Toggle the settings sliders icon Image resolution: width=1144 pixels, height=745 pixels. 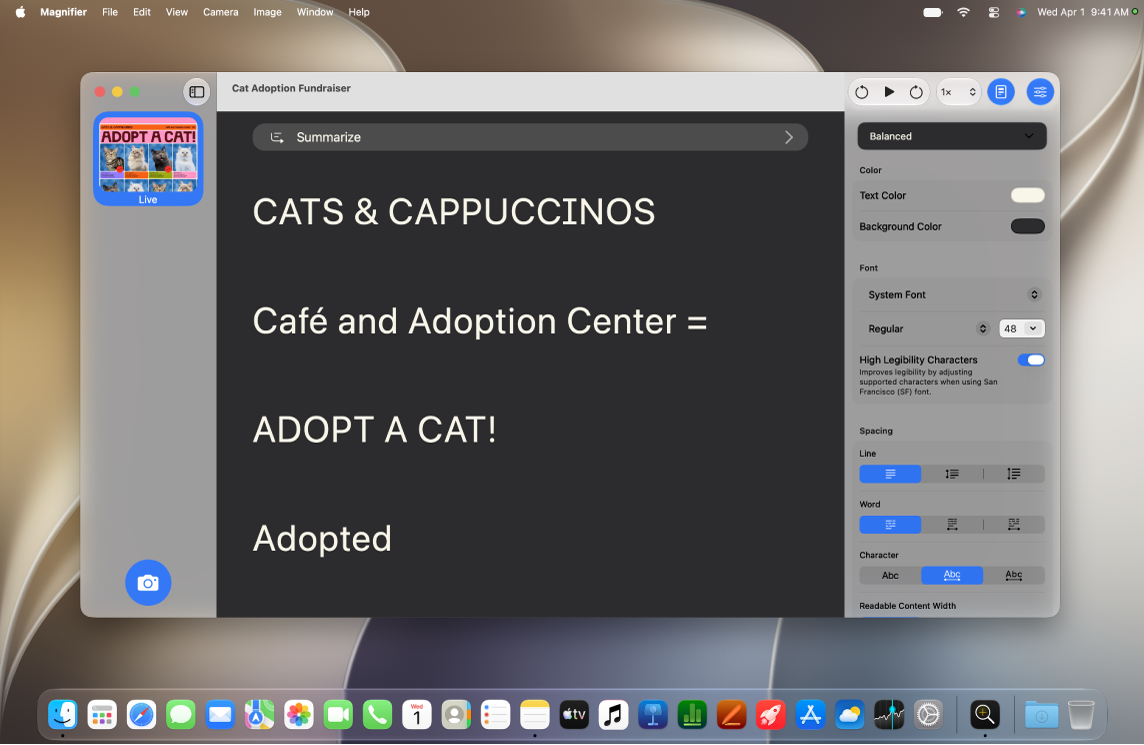[x=1040, y=92]
